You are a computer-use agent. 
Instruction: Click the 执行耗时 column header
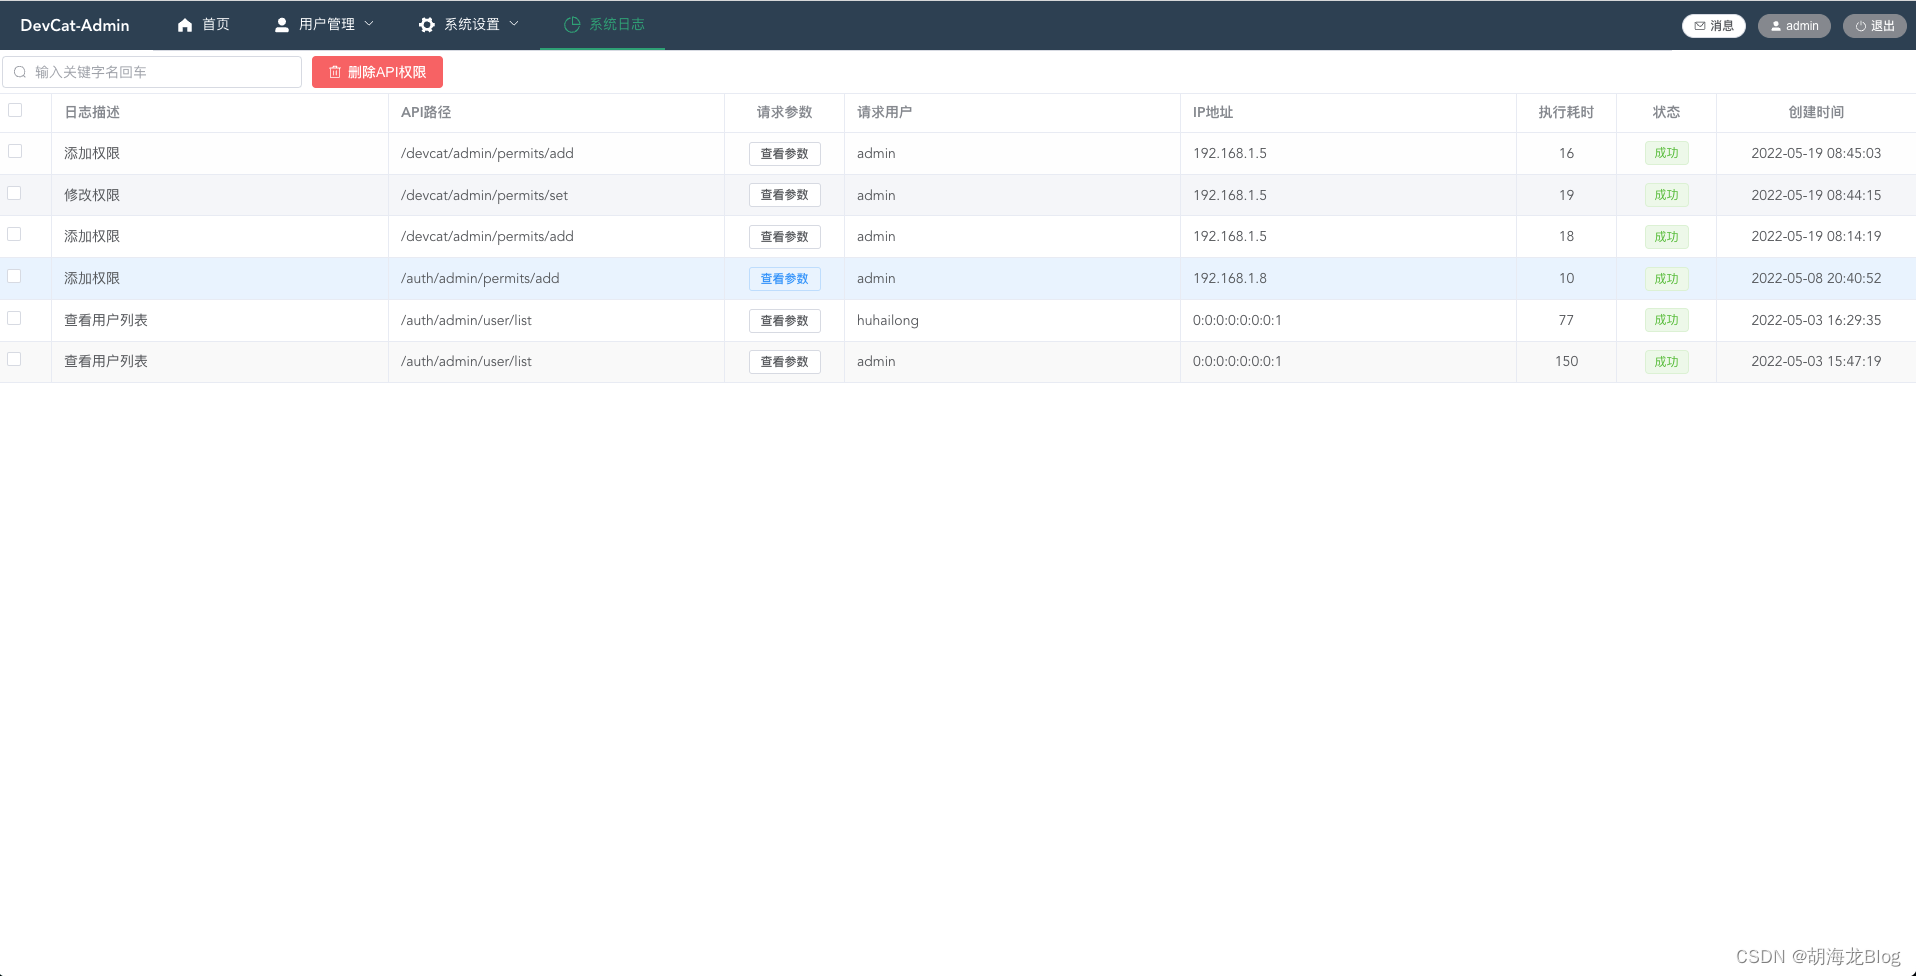coord(1566,112)
